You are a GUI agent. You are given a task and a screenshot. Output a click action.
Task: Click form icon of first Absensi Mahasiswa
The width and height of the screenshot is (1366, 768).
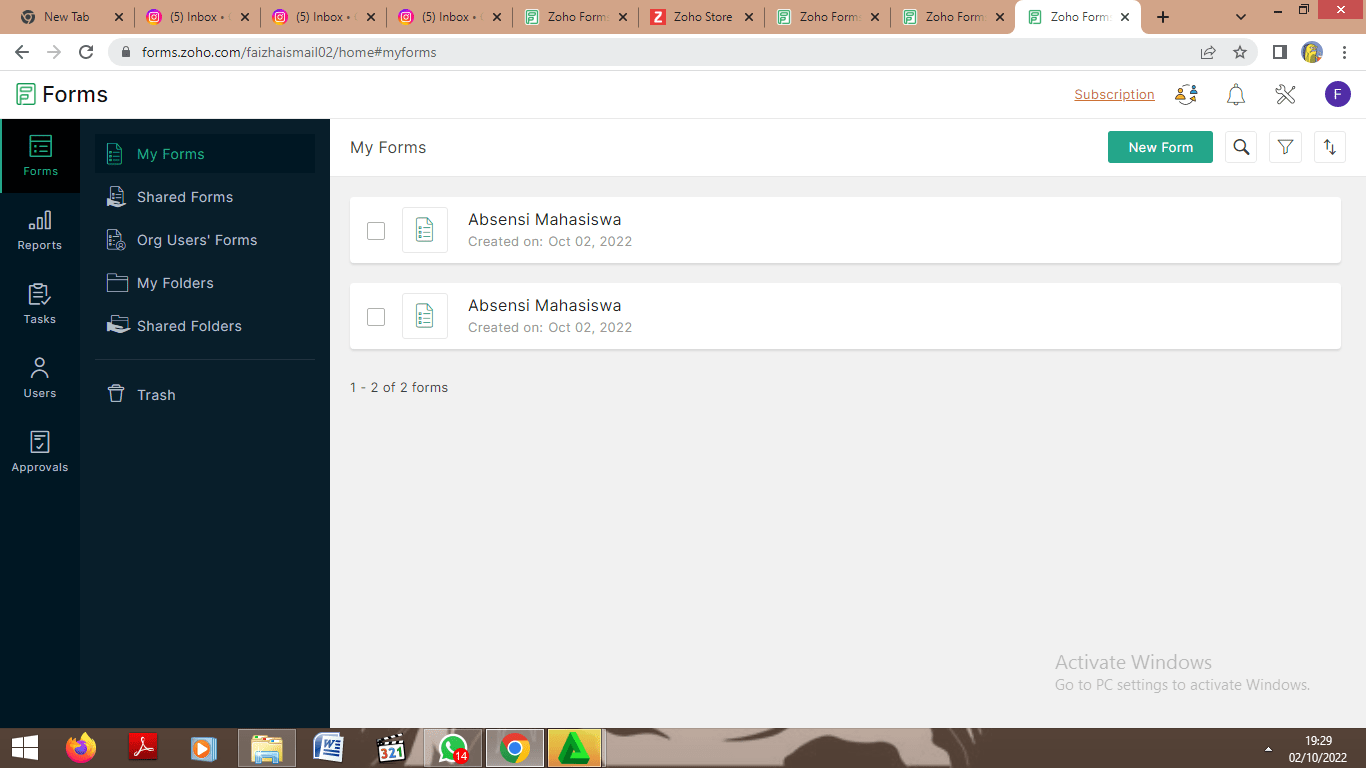425,230
